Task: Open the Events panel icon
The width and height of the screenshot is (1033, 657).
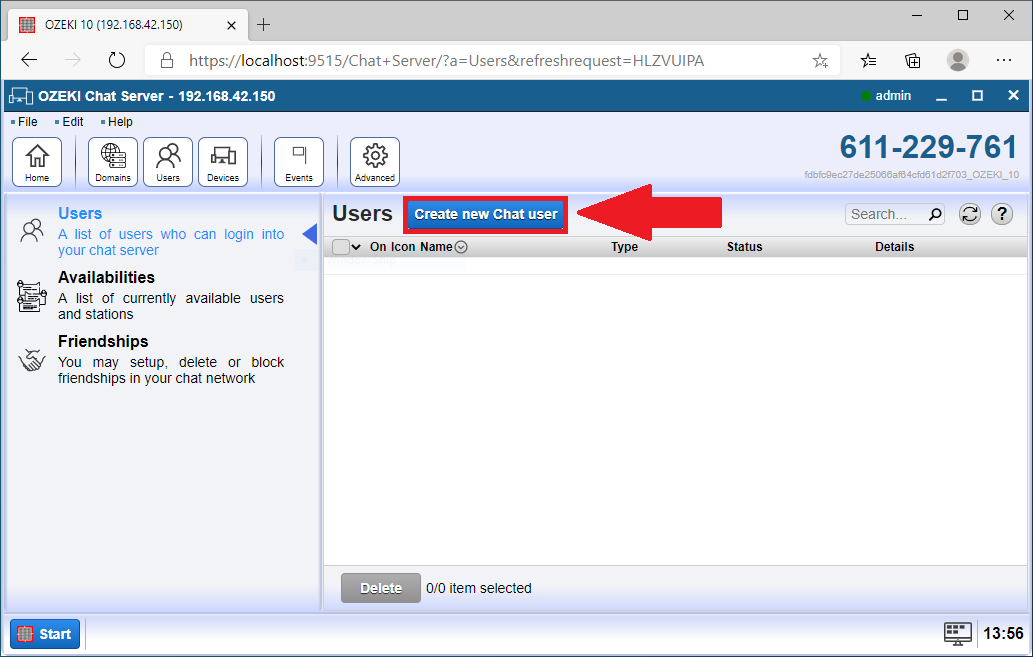Action: pyautogui.click(x=298, y=161)
